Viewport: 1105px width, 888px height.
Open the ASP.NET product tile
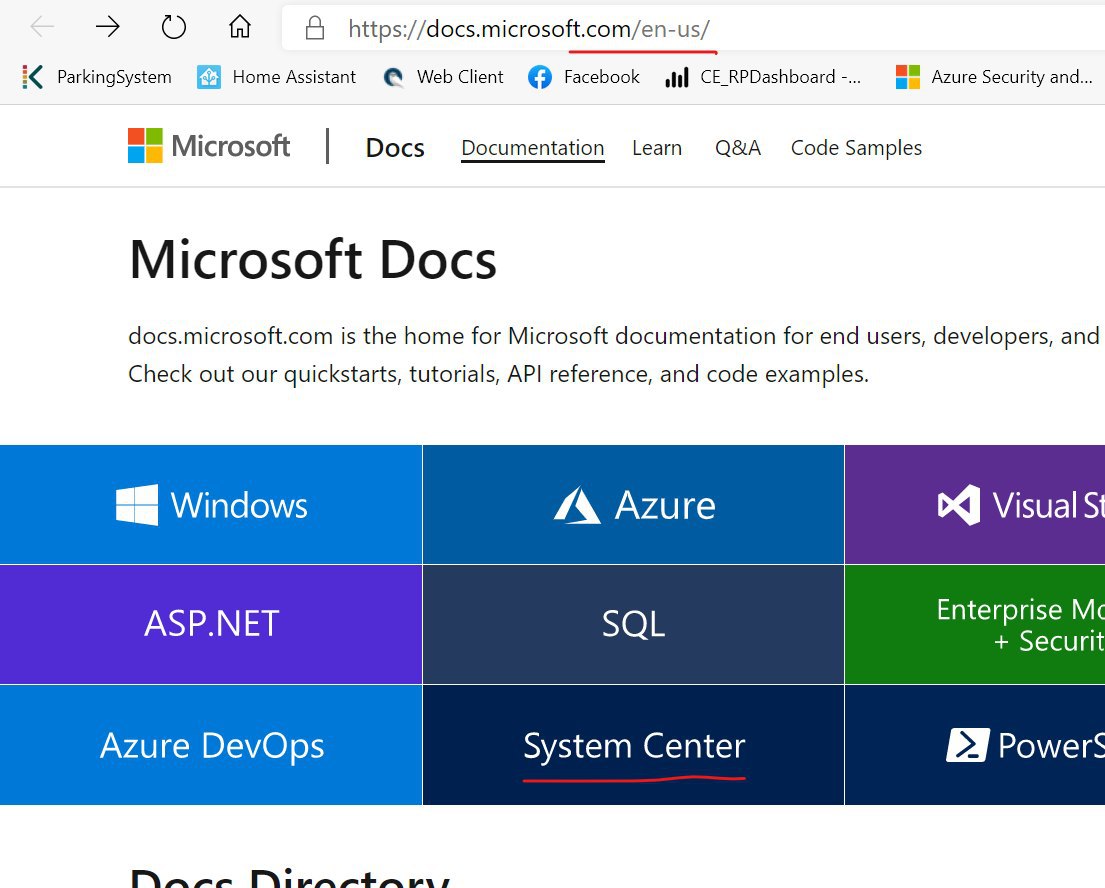point(211,624)
